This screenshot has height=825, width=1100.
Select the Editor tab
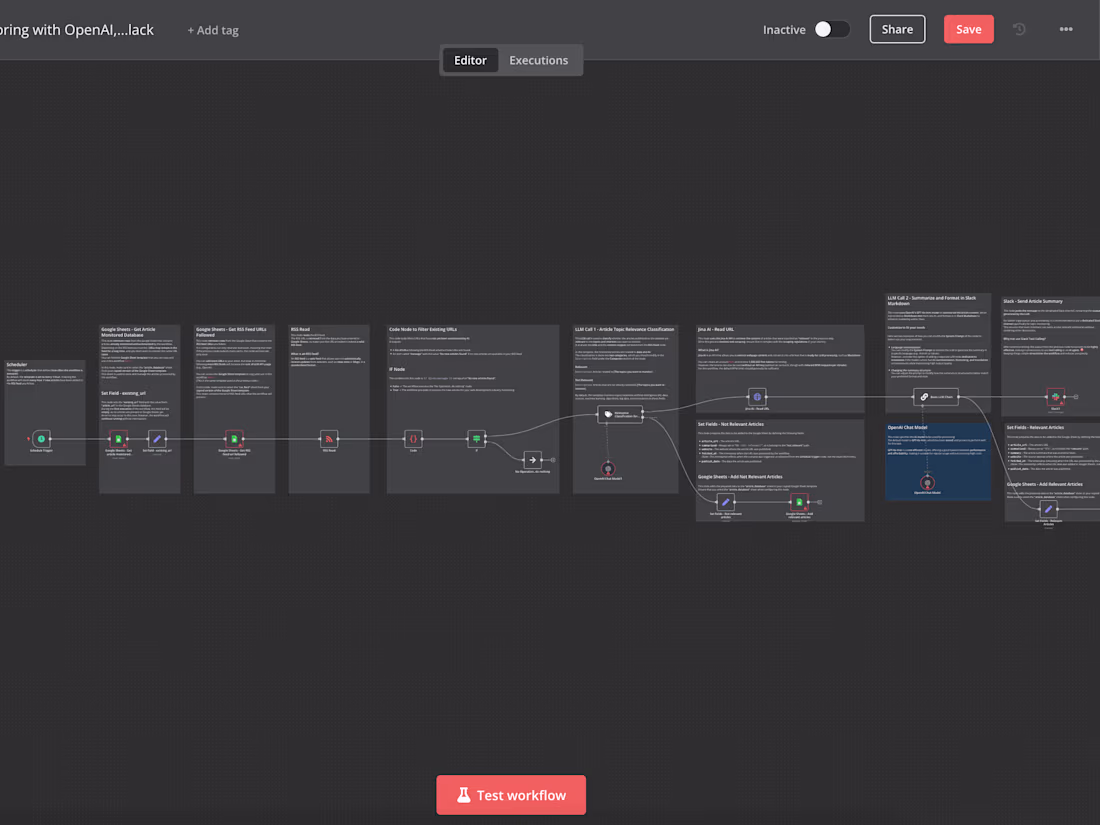pyautogui.click(x=470, y=60)
